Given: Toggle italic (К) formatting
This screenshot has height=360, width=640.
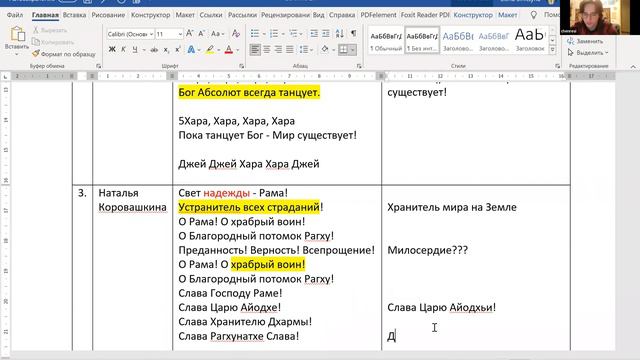Looking at the screenshot, I should pyautogui.click(x=123, y=49).
